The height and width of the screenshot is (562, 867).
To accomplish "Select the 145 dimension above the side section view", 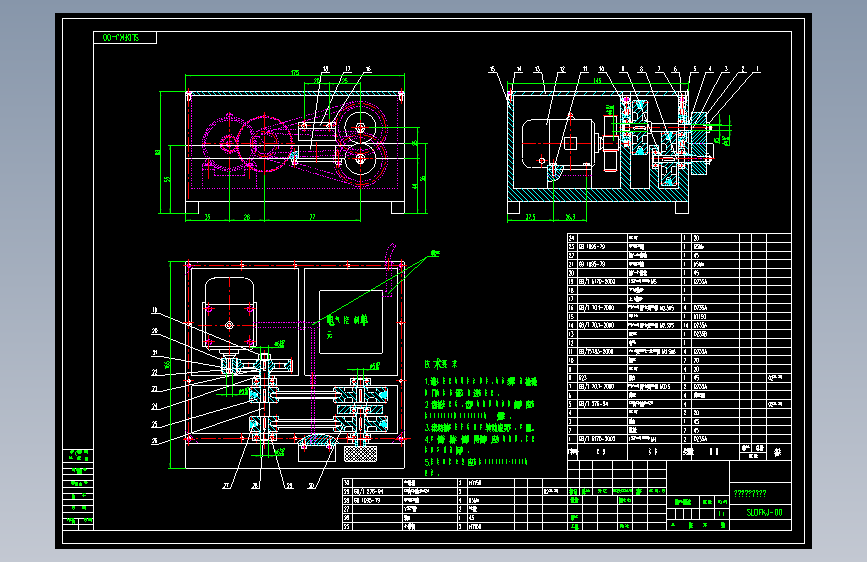I will click(597, 81).
